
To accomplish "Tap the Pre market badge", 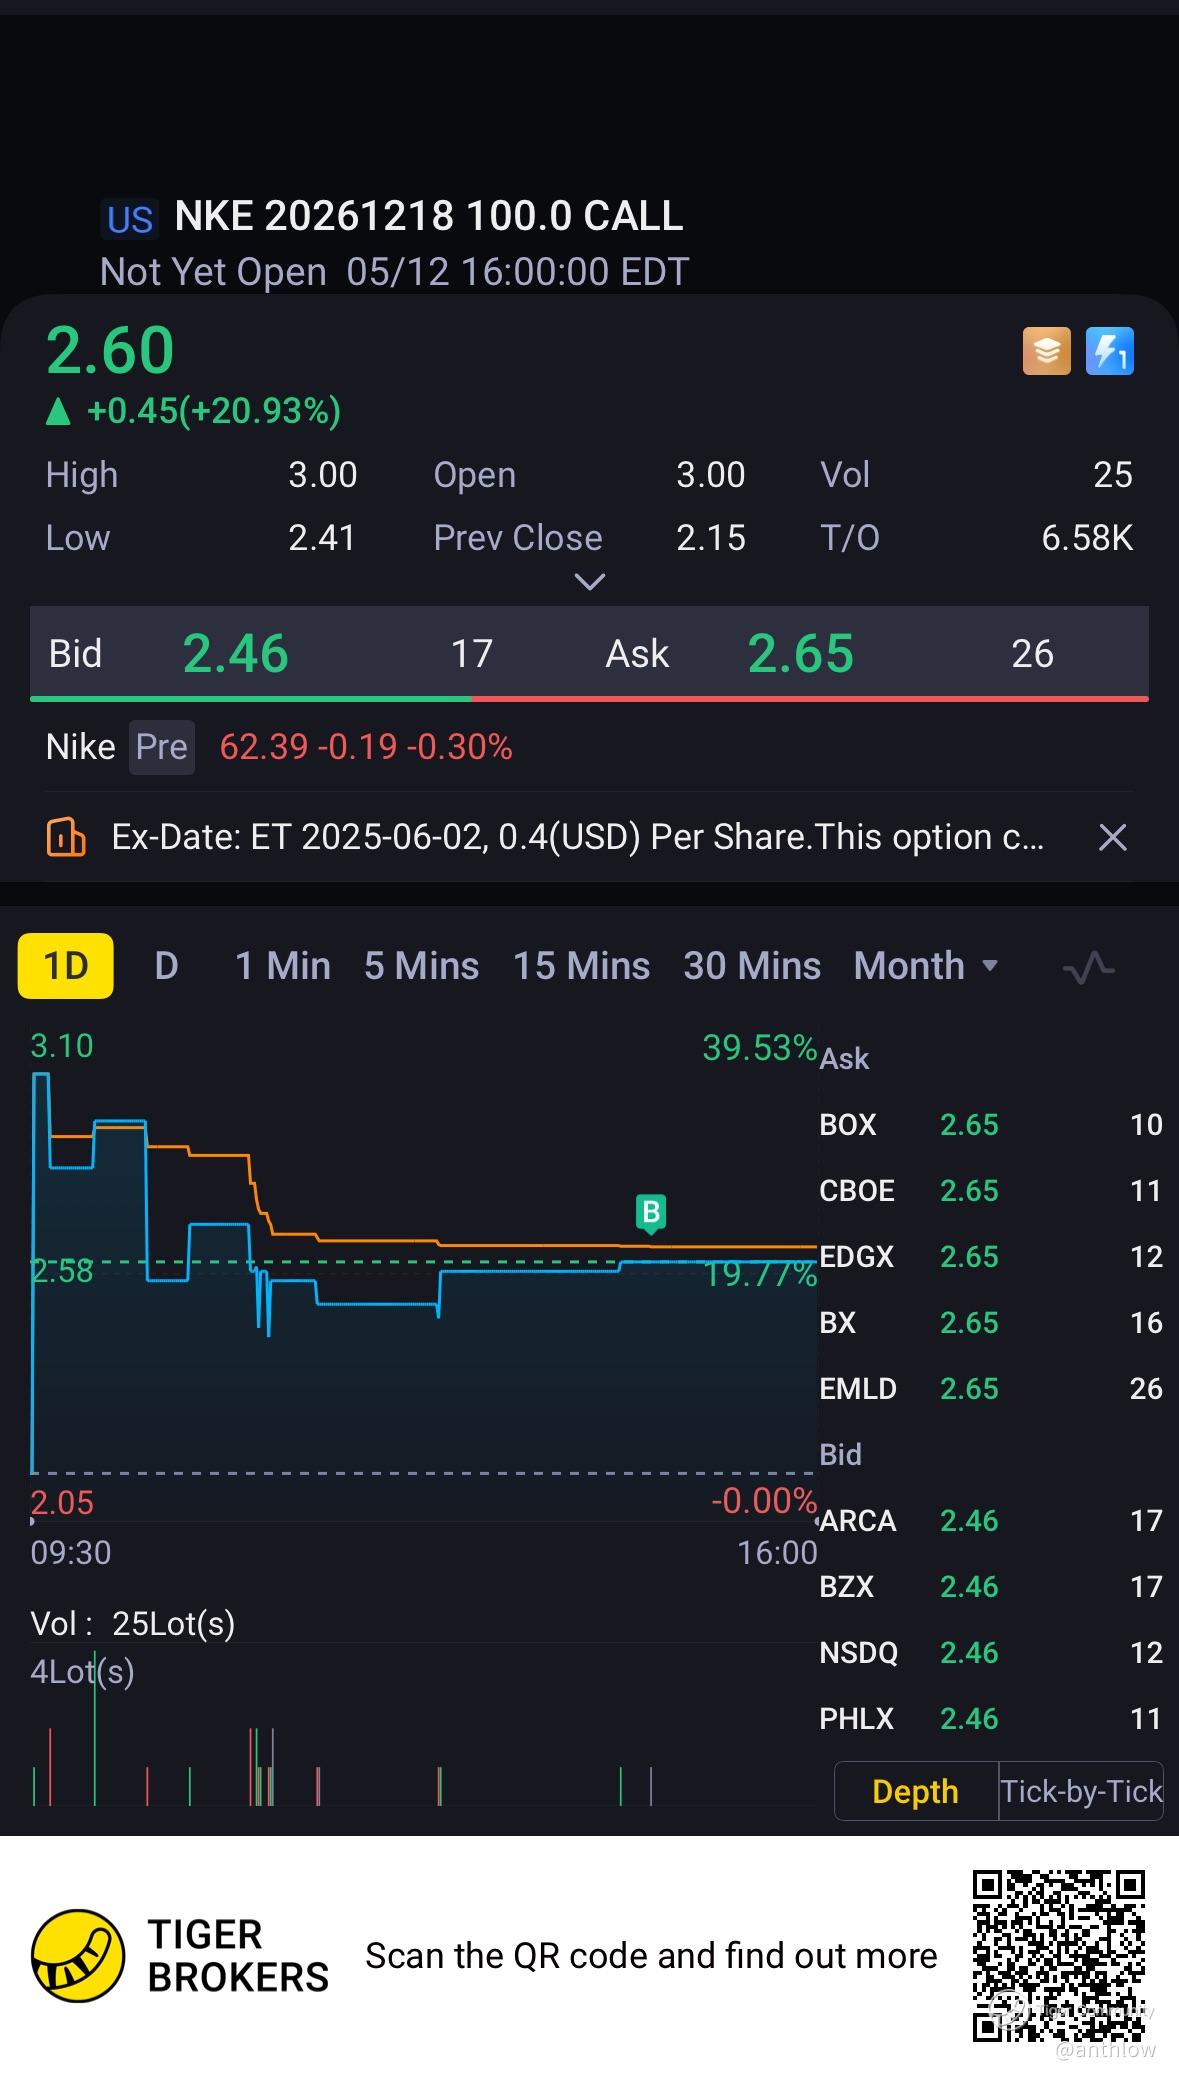I will (x=161, y=747).
